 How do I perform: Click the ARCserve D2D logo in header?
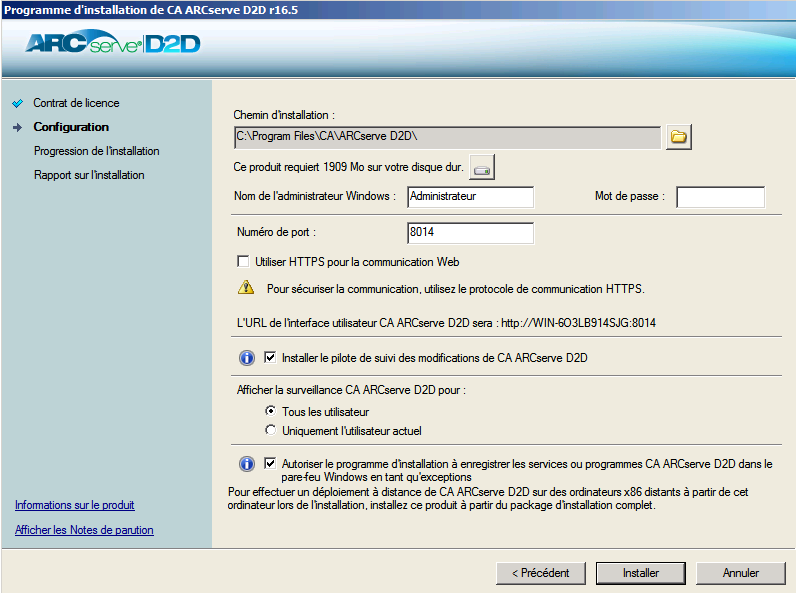pyautogui.click(x=113, y=43)
